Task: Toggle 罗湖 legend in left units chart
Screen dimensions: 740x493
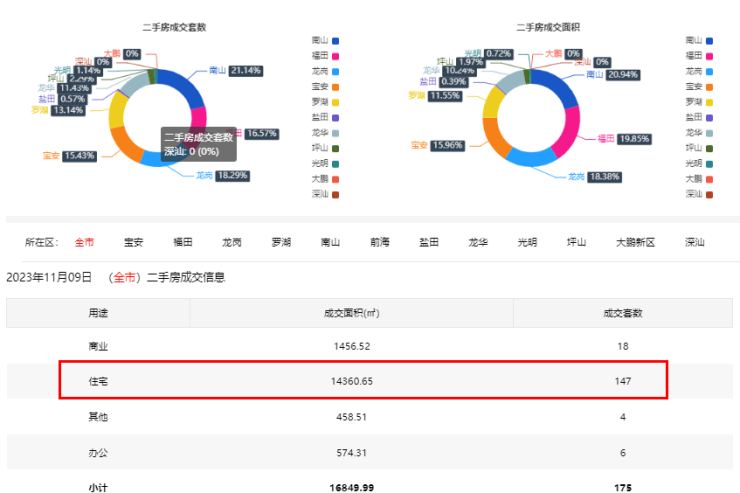Action: click(329, 102)
